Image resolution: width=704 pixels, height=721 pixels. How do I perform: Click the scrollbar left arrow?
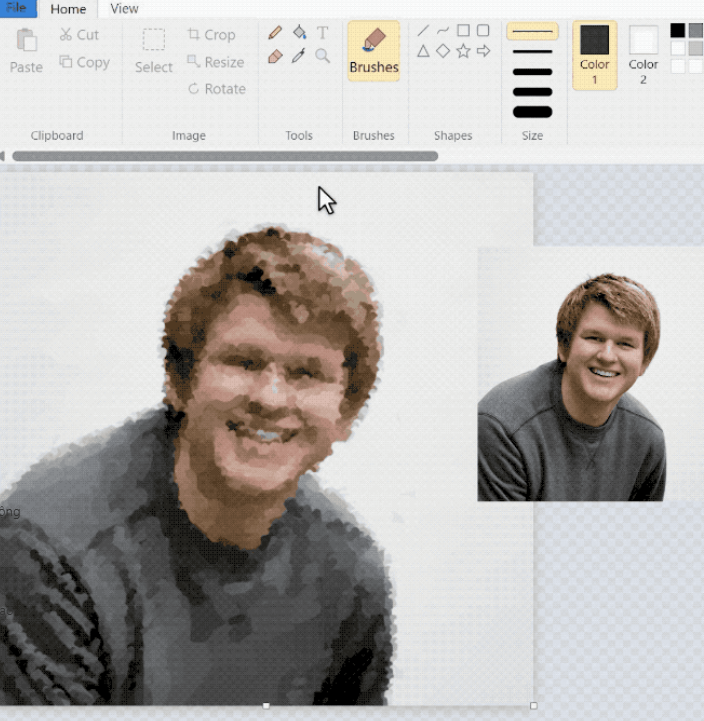click(2, 156)
